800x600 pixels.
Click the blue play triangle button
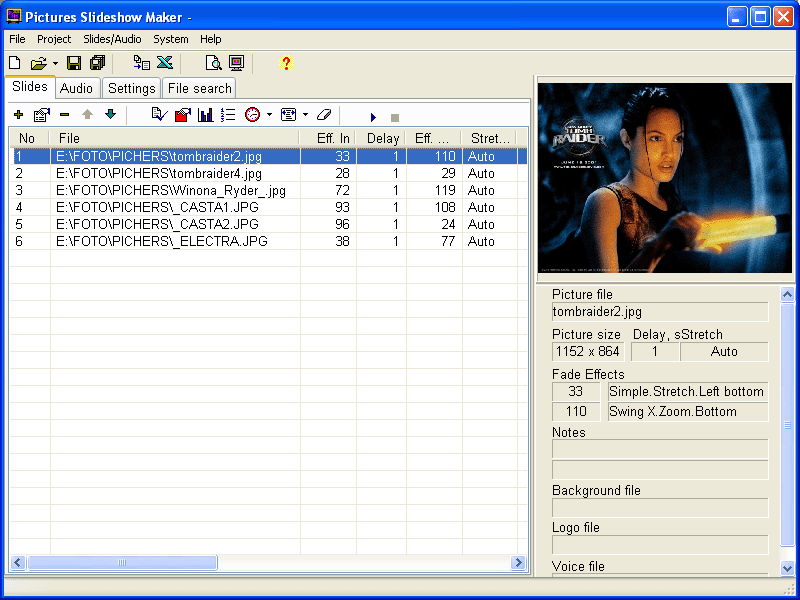pyautogui.click(x=373, y=117)
